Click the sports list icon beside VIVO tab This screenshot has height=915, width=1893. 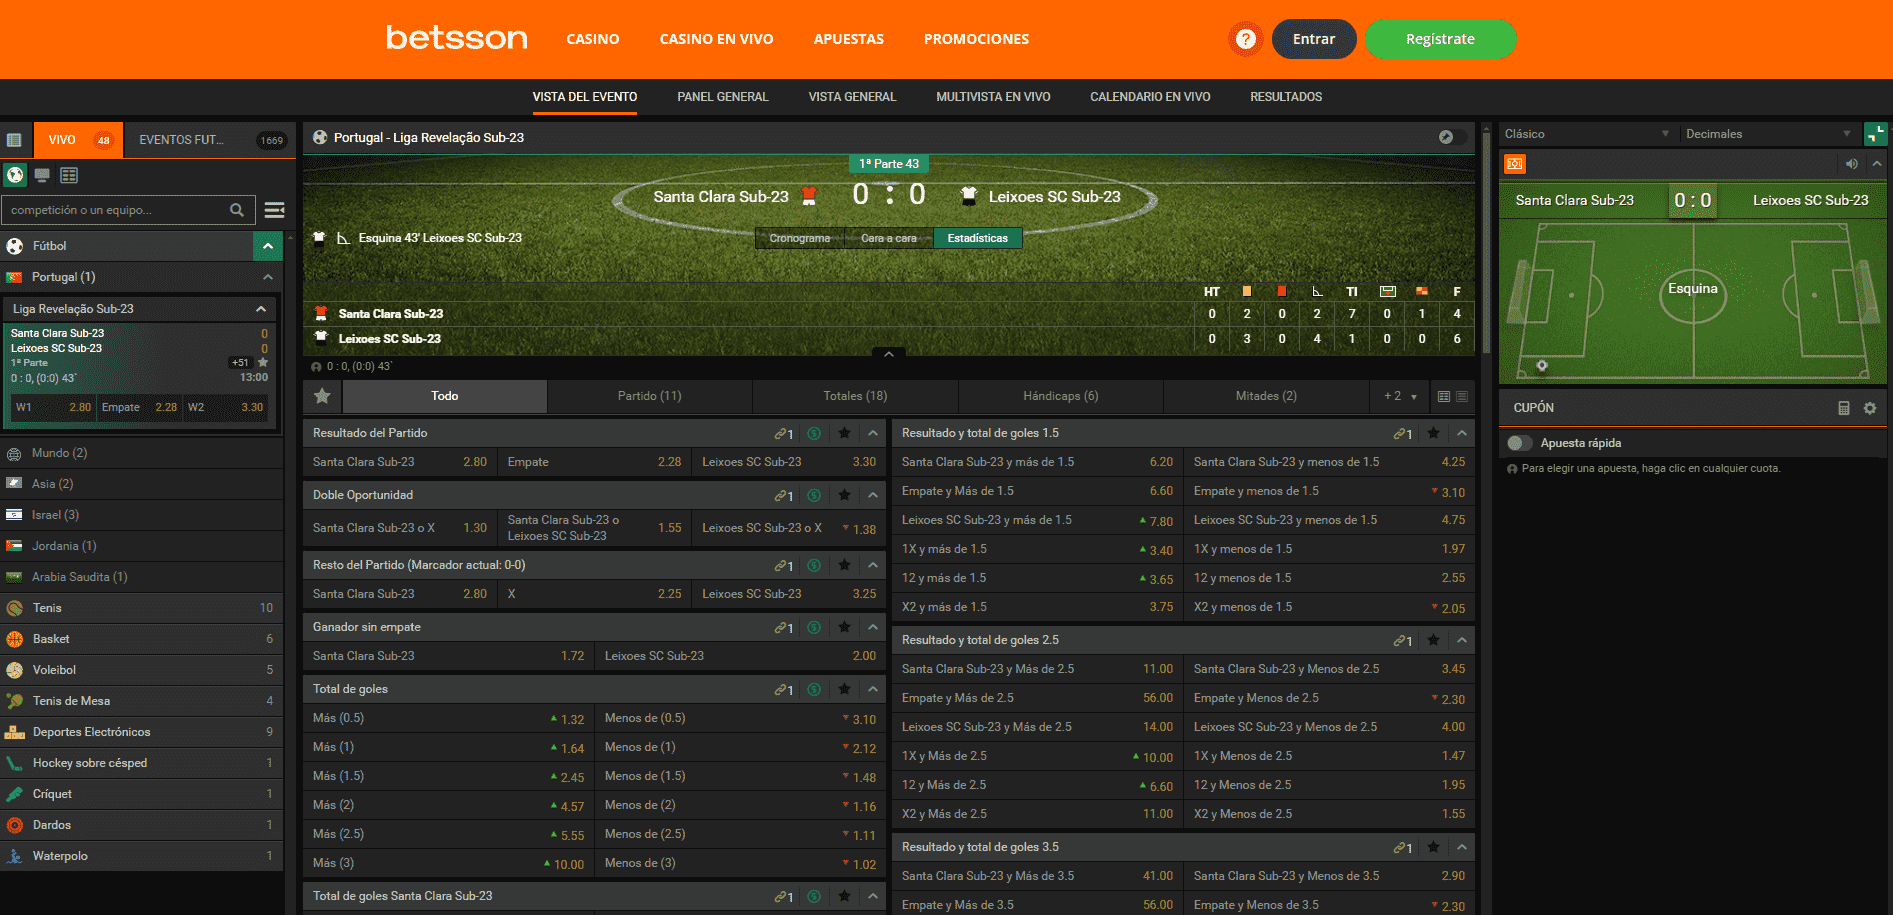click(15, 140)
